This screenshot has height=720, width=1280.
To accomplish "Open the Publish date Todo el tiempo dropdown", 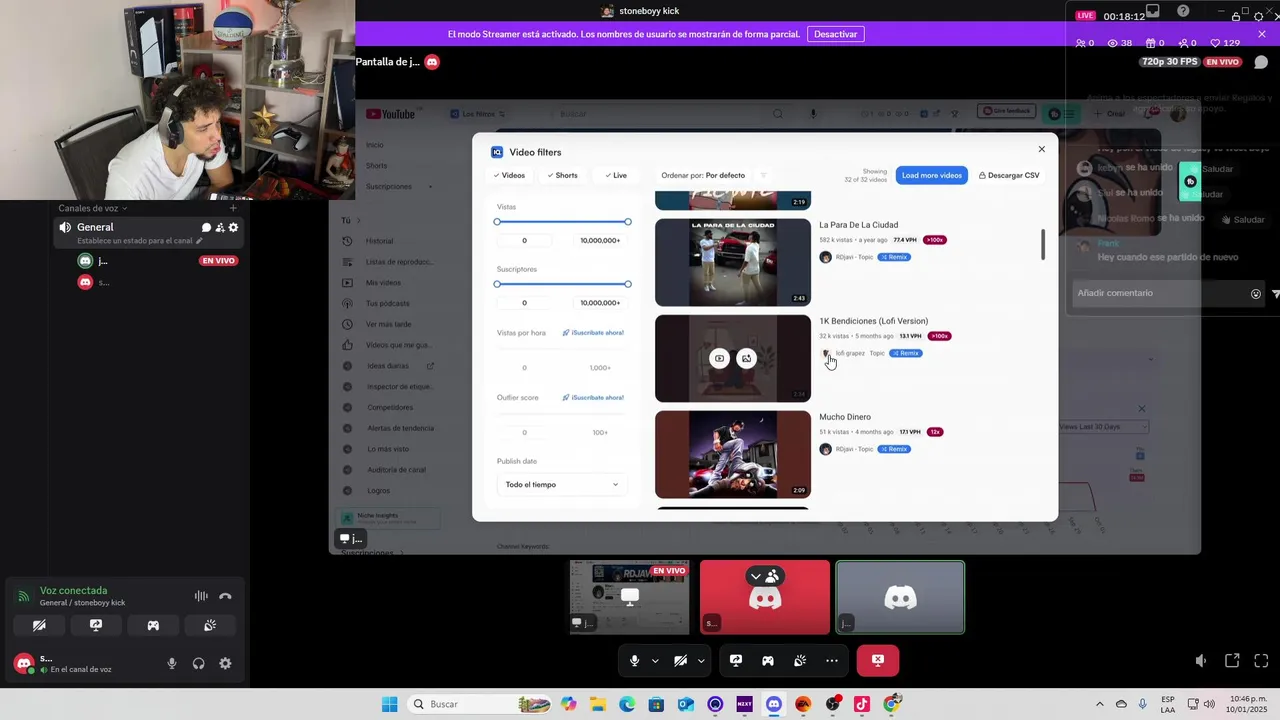I will click(x=562, y=485).
